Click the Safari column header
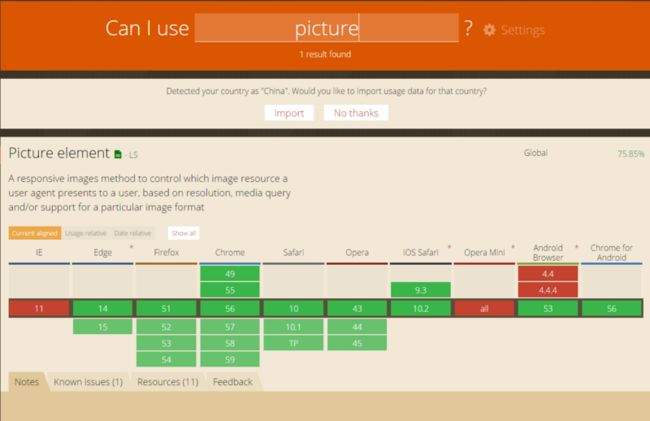 293,252
